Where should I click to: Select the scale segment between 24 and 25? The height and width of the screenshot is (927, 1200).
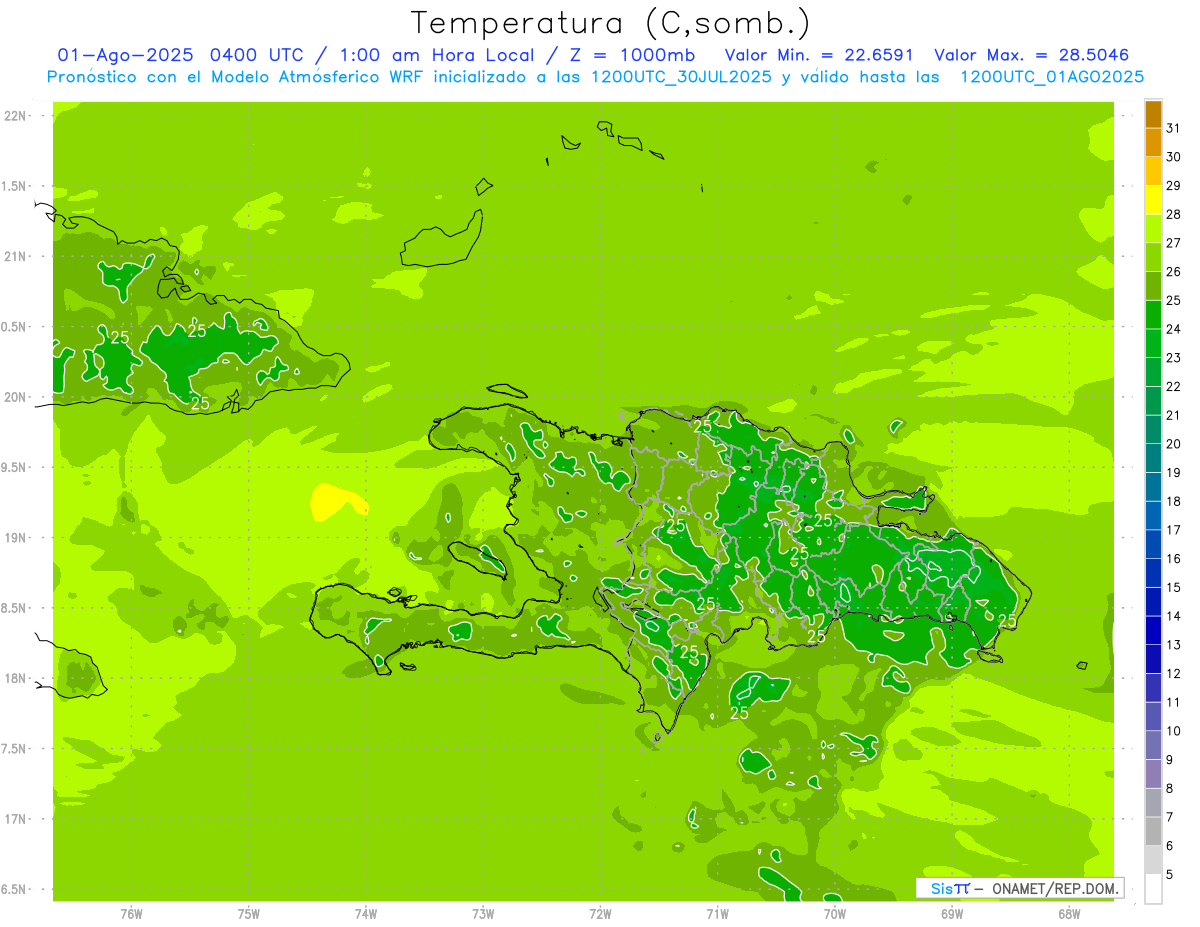coord(1153,314)
